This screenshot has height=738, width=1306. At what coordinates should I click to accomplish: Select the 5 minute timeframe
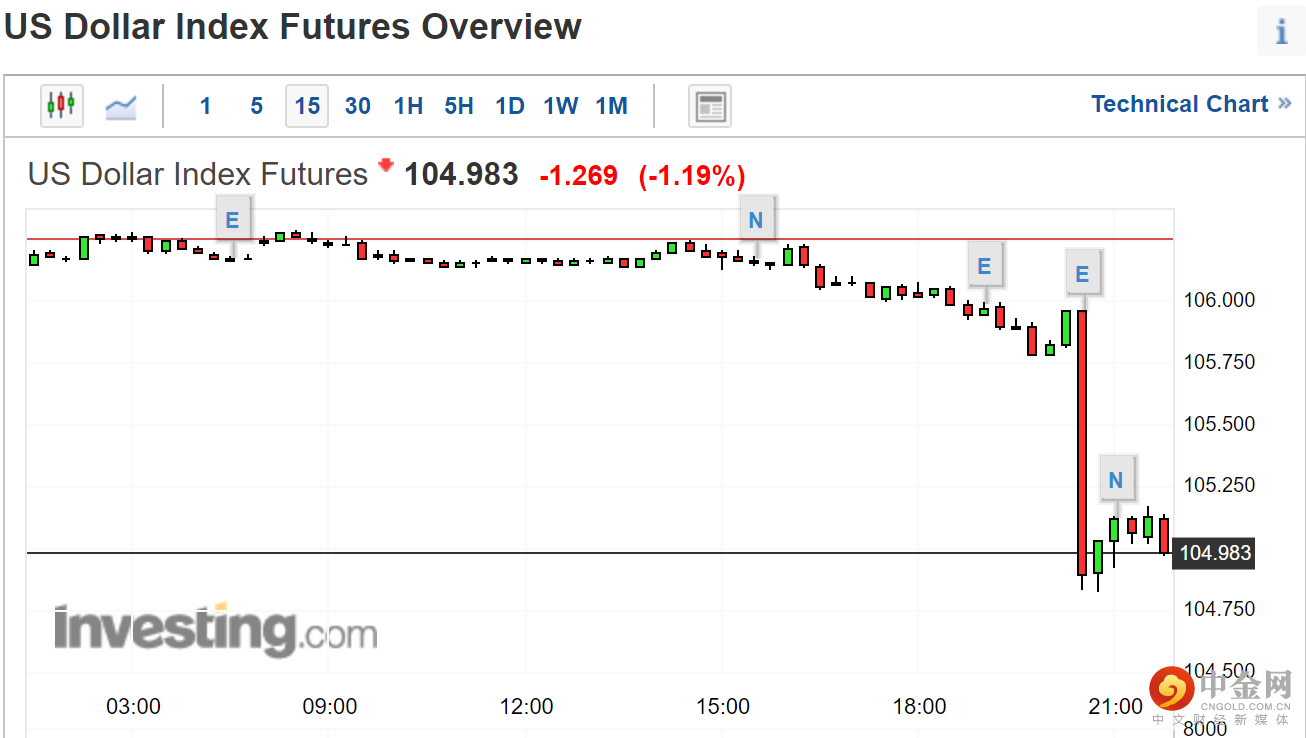point(256,106)
